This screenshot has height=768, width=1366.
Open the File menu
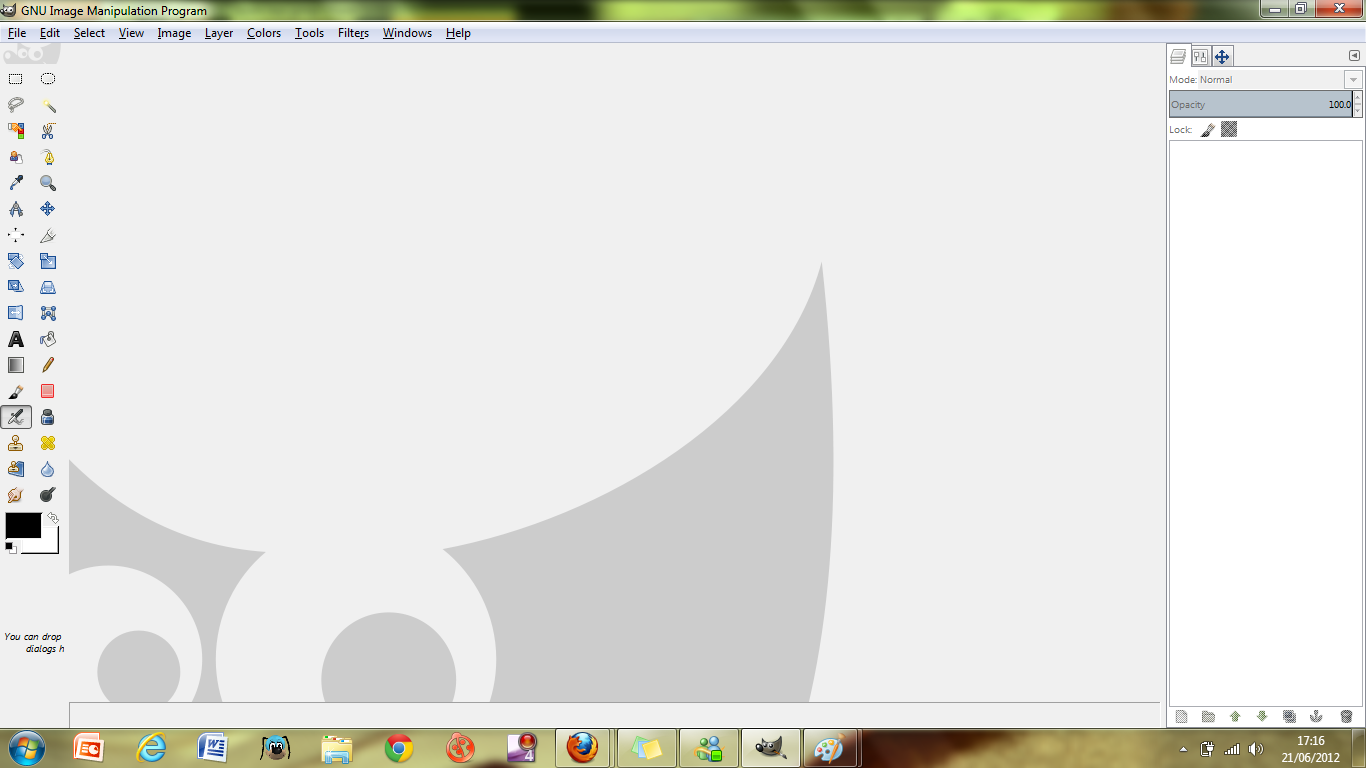point(17,33)
